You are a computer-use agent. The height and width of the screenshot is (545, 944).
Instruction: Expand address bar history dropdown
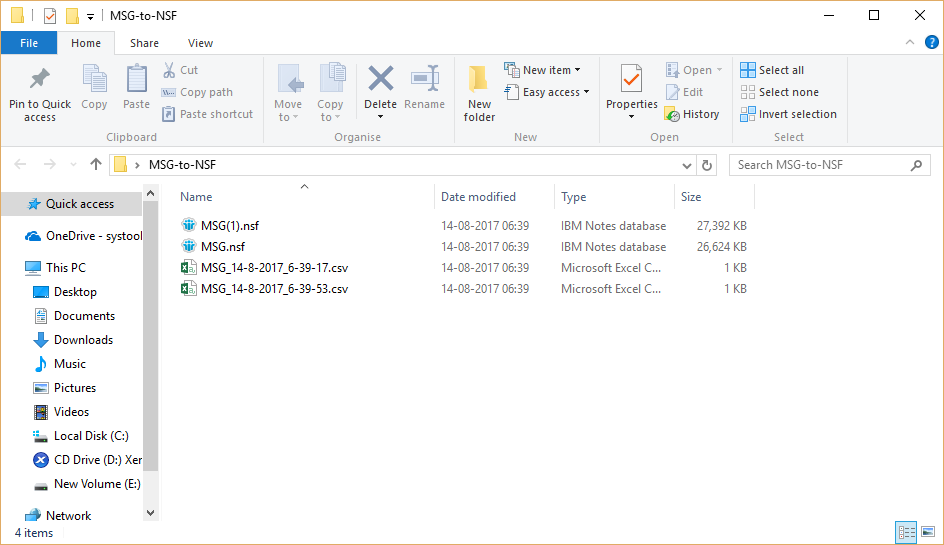point(686,165)
